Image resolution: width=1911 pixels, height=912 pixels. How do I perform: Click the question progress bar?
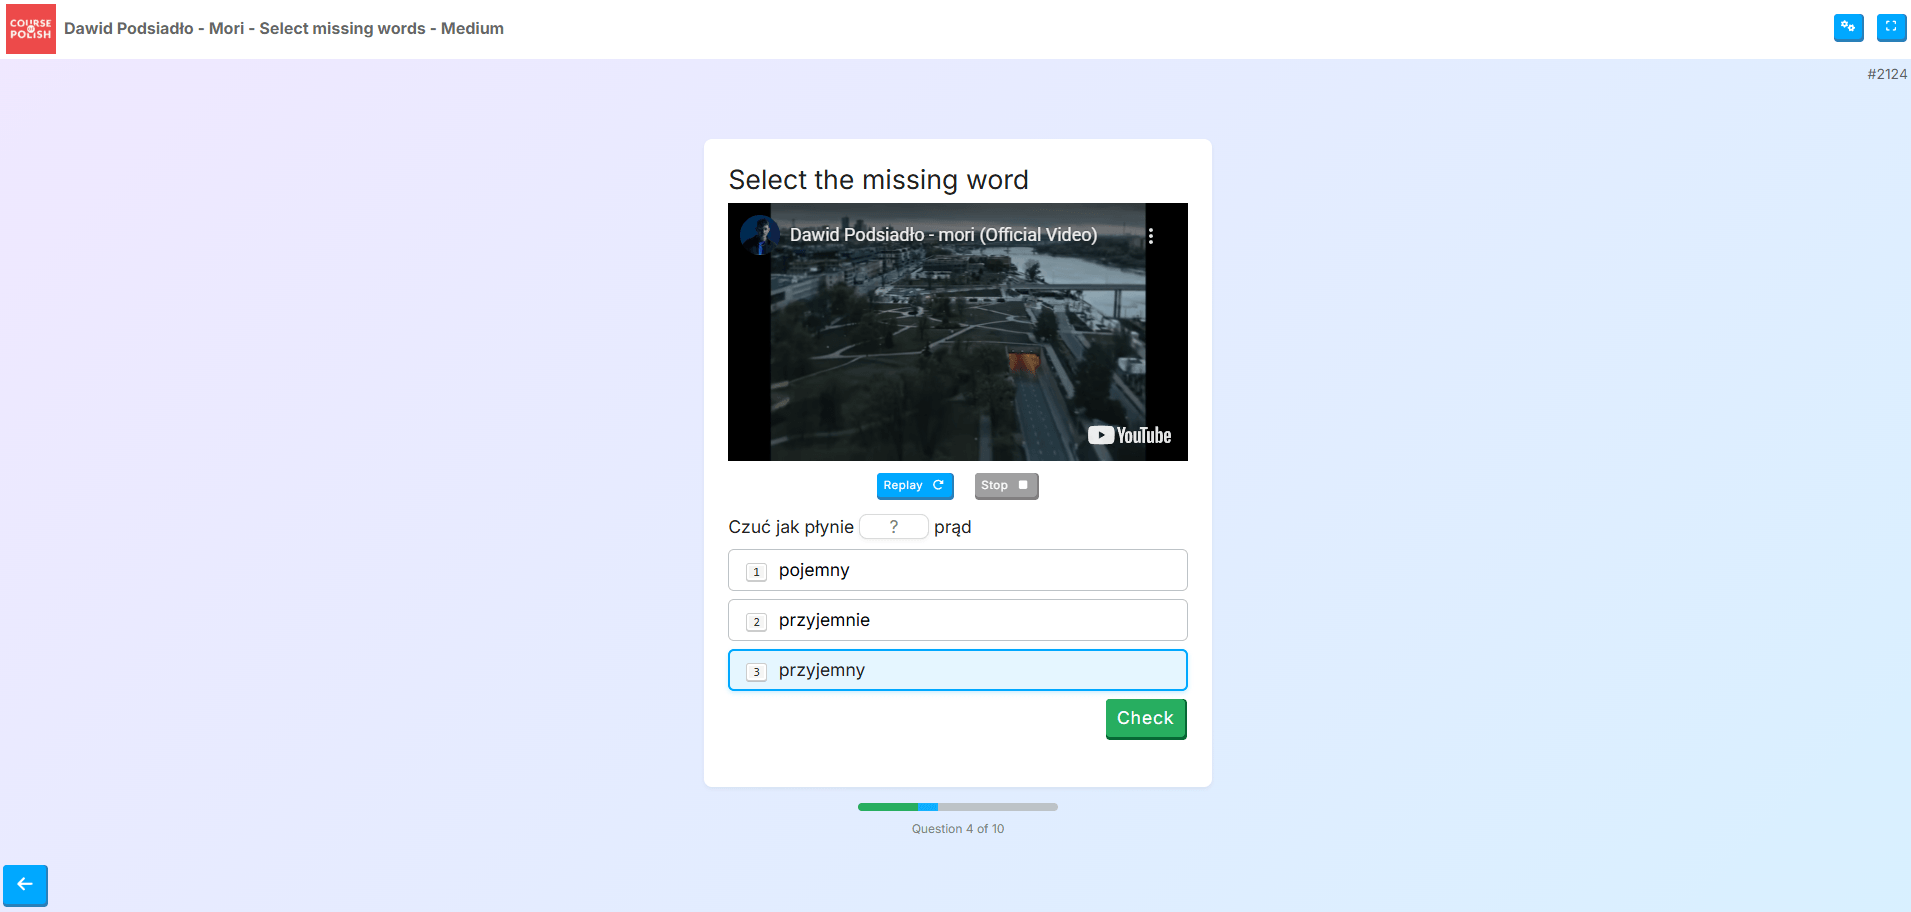tap(957, 806)
